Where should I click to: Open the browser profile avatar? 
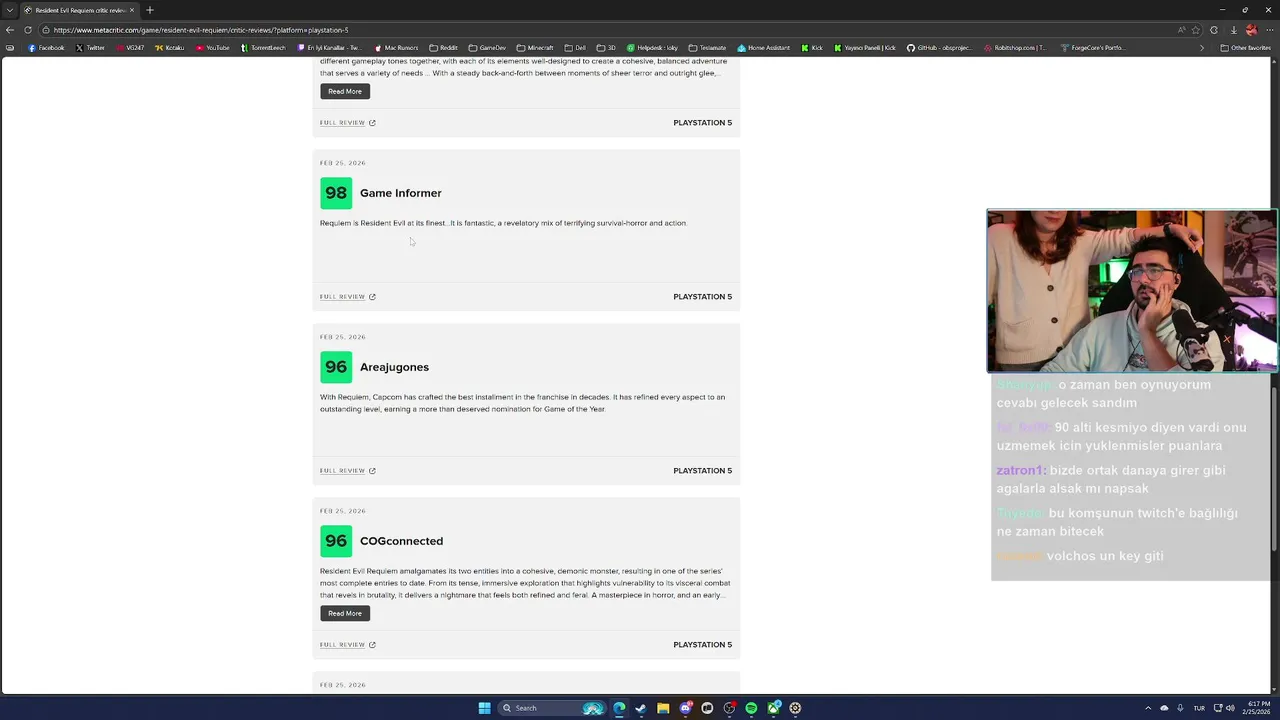tap(1251, 30)
